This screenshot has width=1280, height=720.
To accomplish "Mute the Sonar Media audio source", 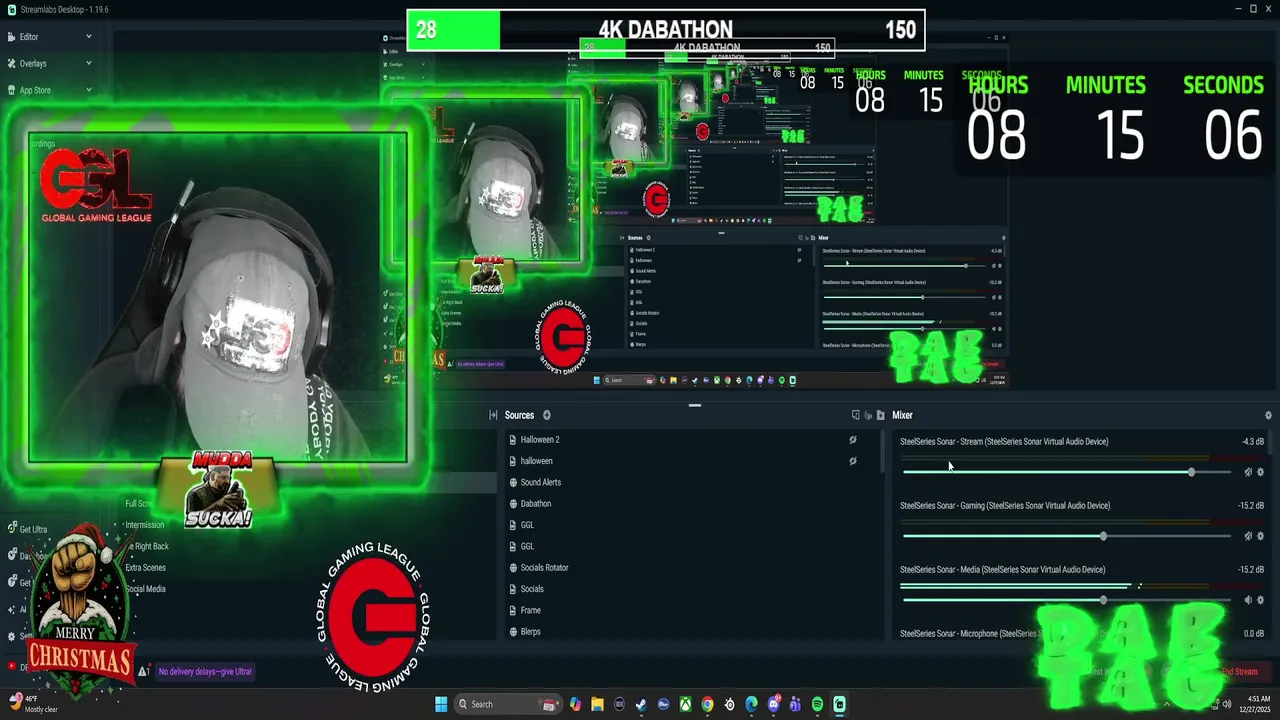I will pos(1248,600).
